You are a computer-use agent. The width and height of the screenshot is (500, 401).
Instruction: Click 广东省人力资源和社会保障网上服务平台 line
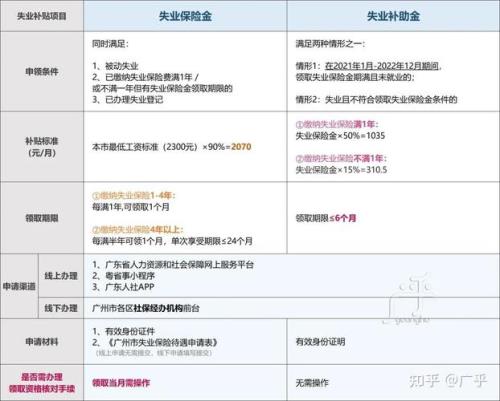(x=173, y=265)
